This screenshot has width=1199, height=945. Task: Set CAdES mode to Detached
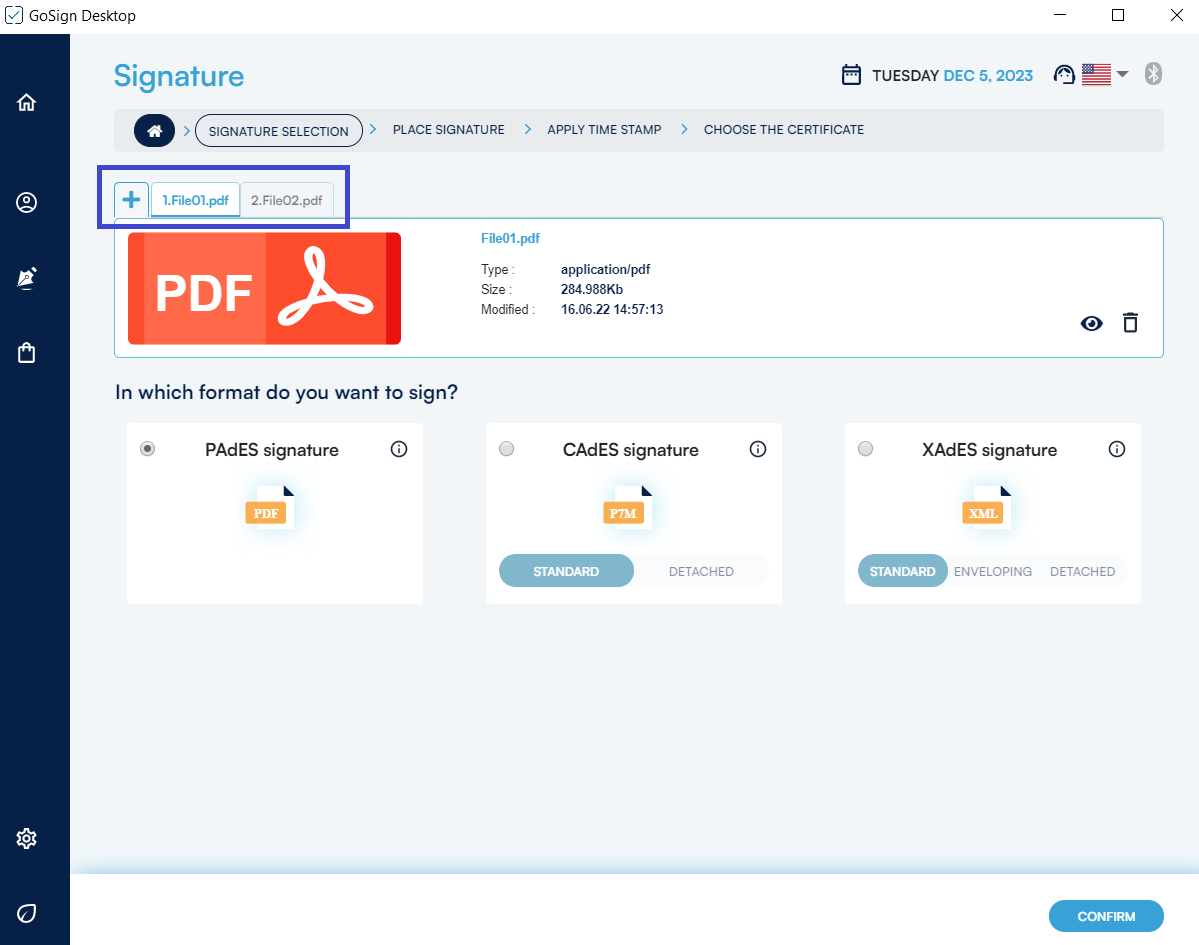[701, 572]
